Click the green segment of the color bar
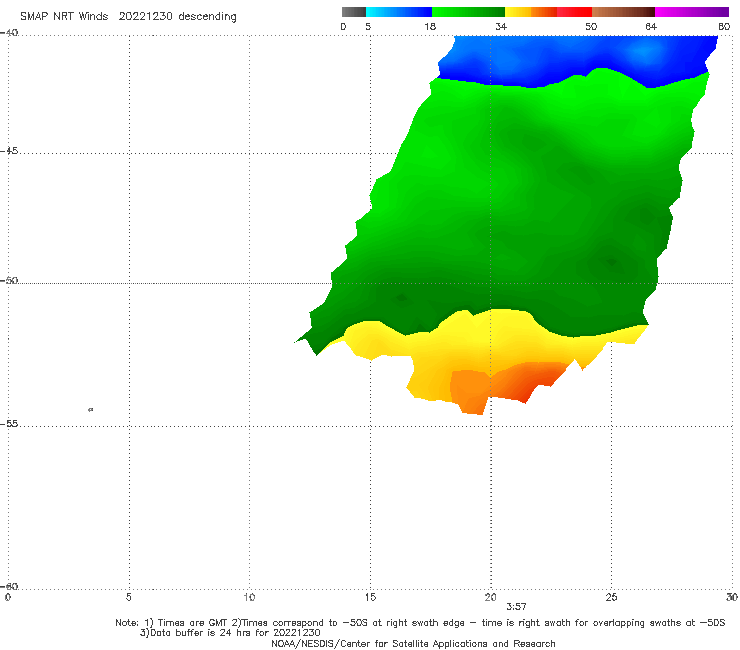The height and width of the screenshot is (650, 740). click(468, 12)
